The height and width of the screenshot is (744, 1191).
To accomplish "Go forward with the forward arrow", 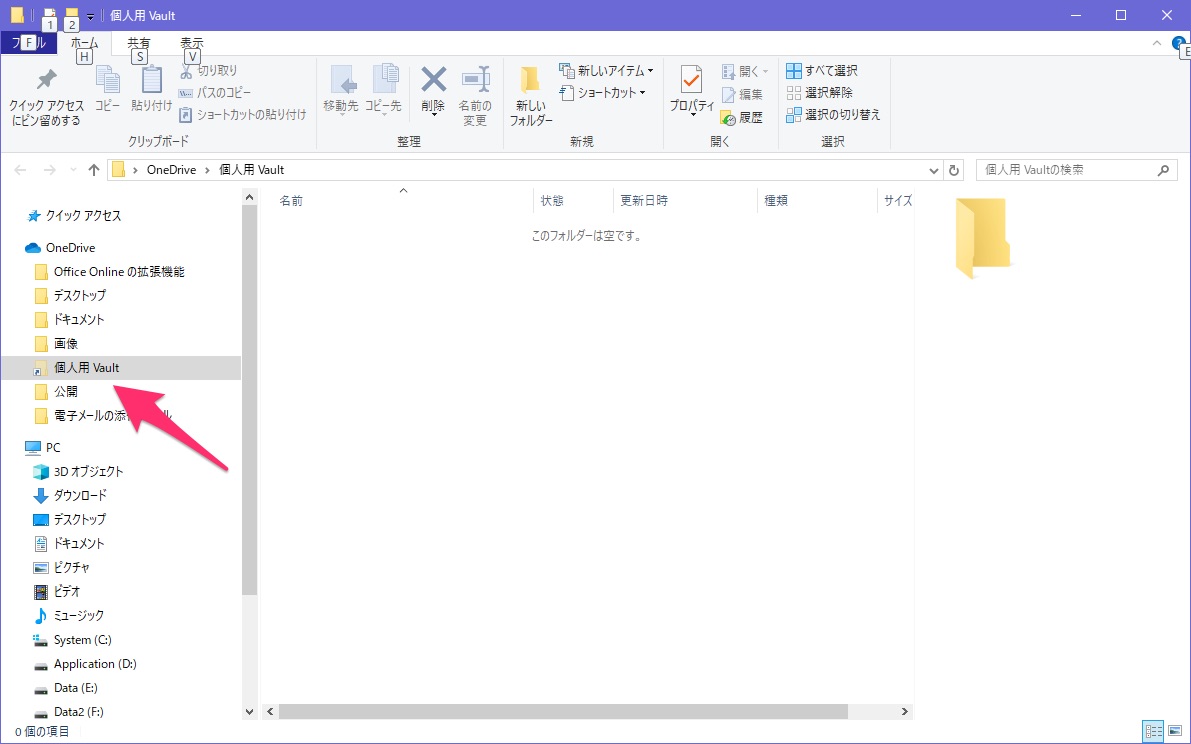I will tap(50, 170).
